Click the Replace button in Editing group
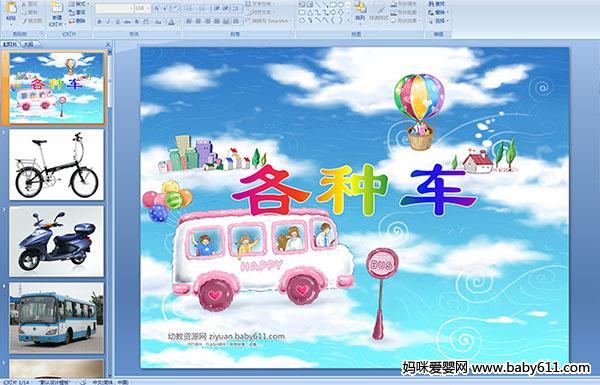Image resolution: width=600 pixels, height=385 pixels. pyautogui.click(x=437, y=13)
